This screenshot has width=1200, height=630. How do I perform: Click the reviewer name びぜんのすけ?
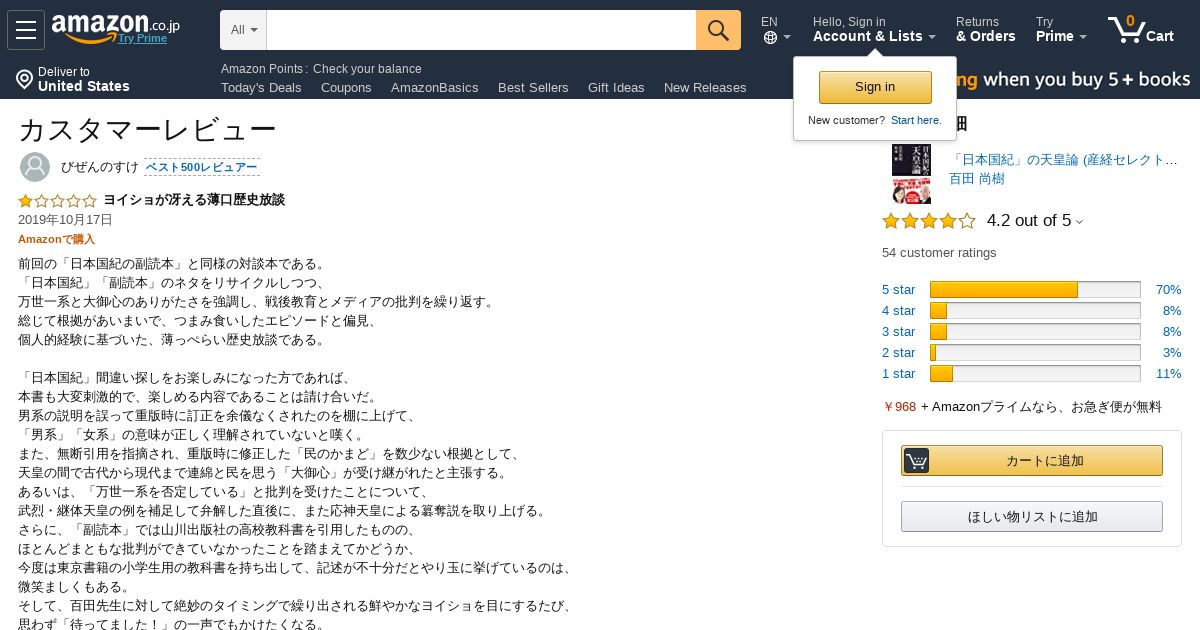99,167
